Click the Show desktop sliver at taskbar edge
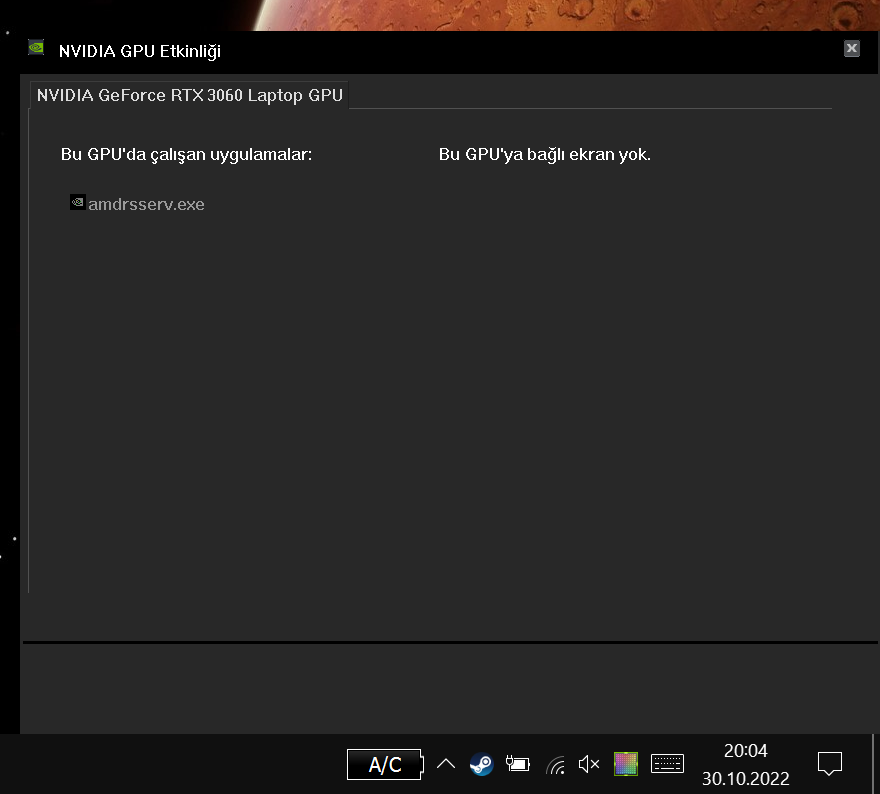This screenshot has height=794, width=880. [876, 764]
